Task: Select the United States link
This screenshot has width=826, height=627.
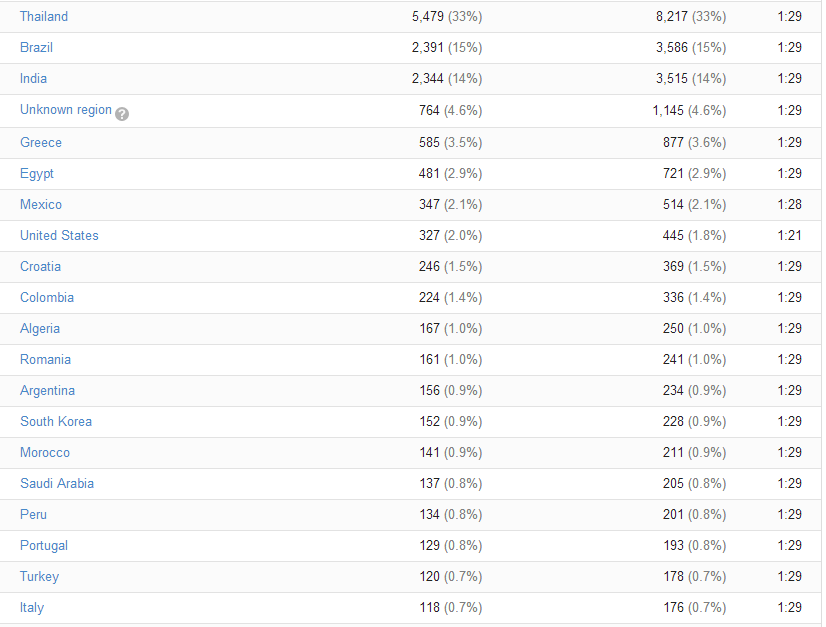Action: tap(59, 236)
